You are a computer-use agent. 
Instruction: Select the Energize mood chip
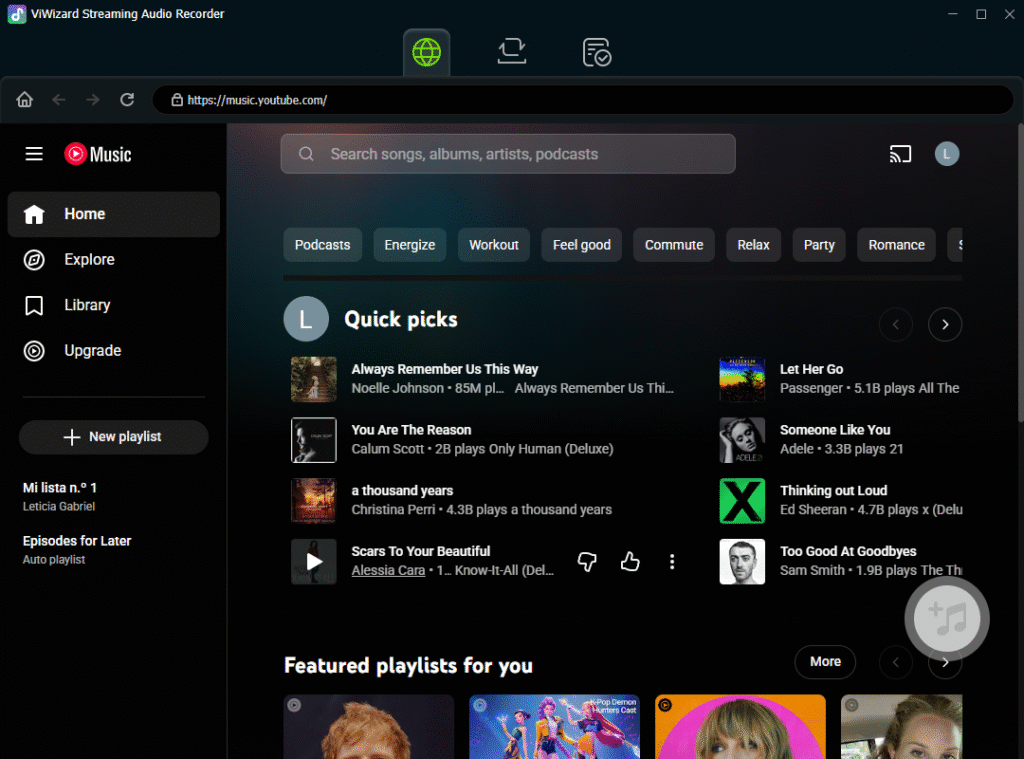point(410,245)
